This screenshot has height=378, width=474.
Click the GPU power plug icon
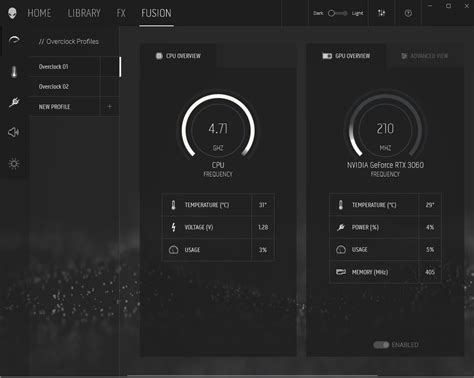(x=341, y=227)
